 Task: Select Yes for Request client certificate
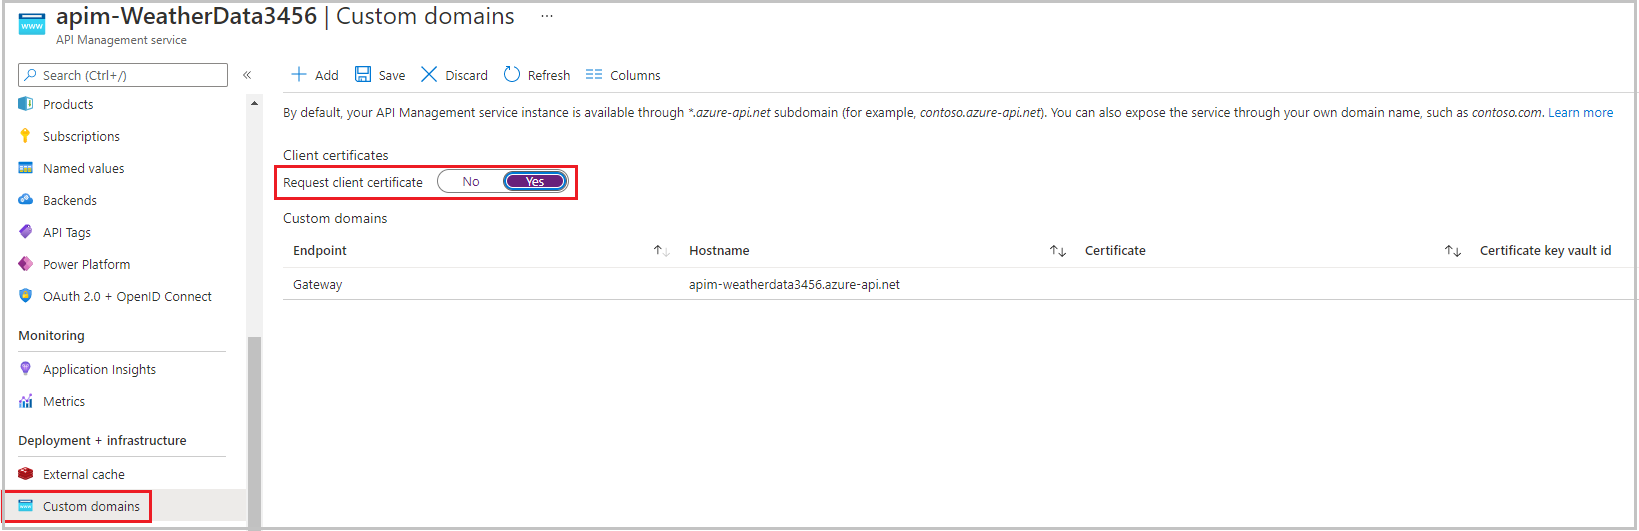[535, 182]
